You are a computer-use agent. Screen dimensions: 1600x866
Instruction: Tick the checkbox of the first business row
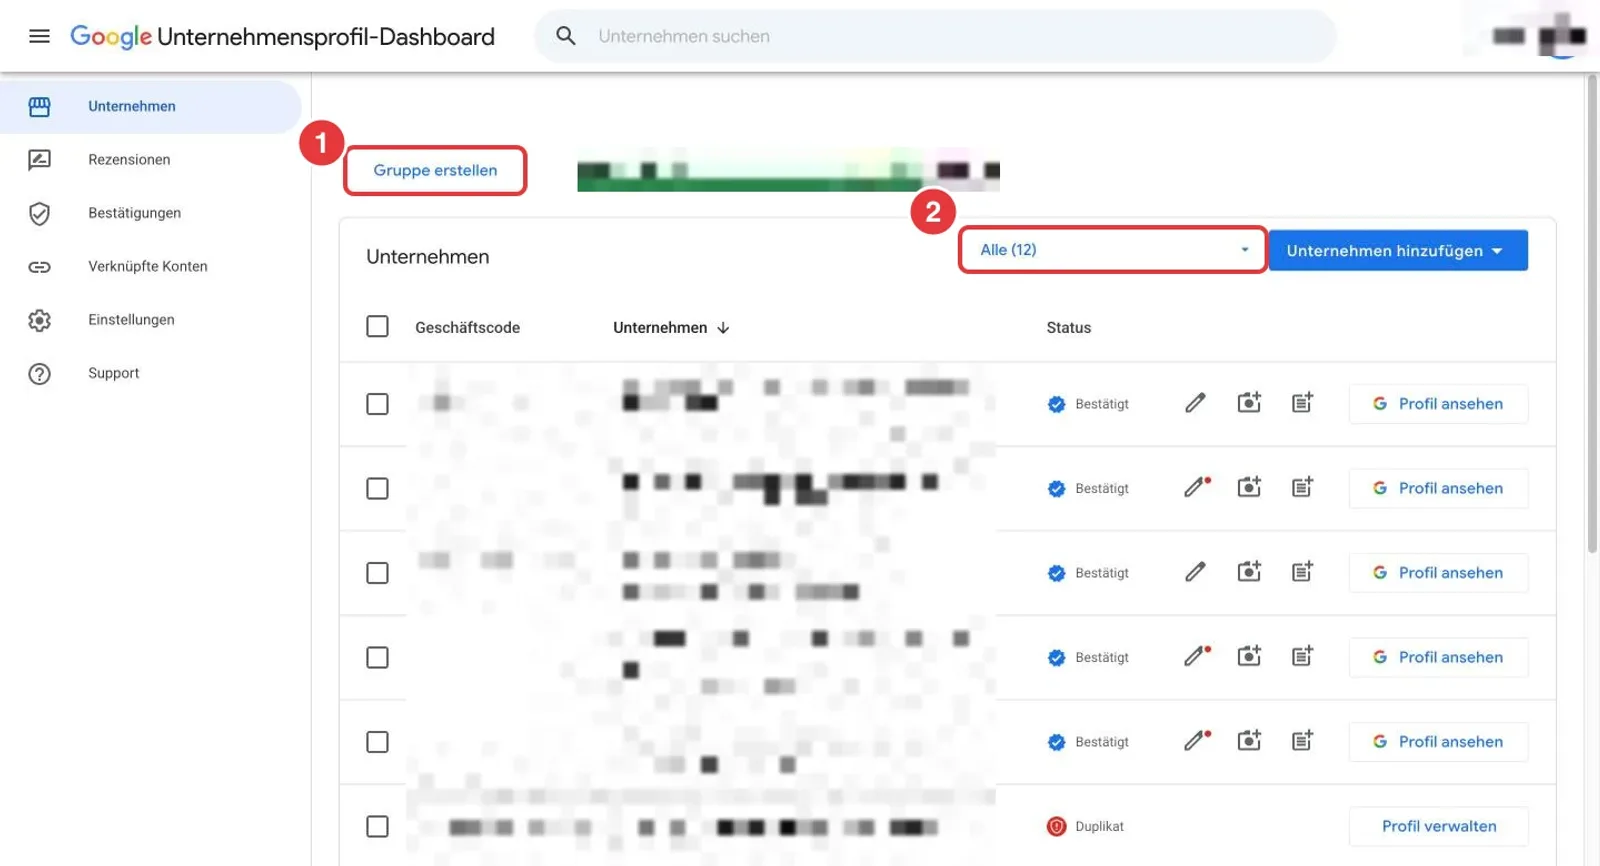pyautogui.click(x=377, y=404)
